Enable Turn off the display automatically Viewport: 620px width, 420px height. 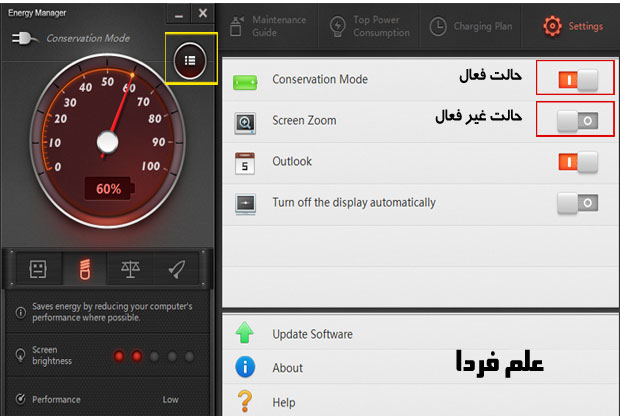click(577, 202)
